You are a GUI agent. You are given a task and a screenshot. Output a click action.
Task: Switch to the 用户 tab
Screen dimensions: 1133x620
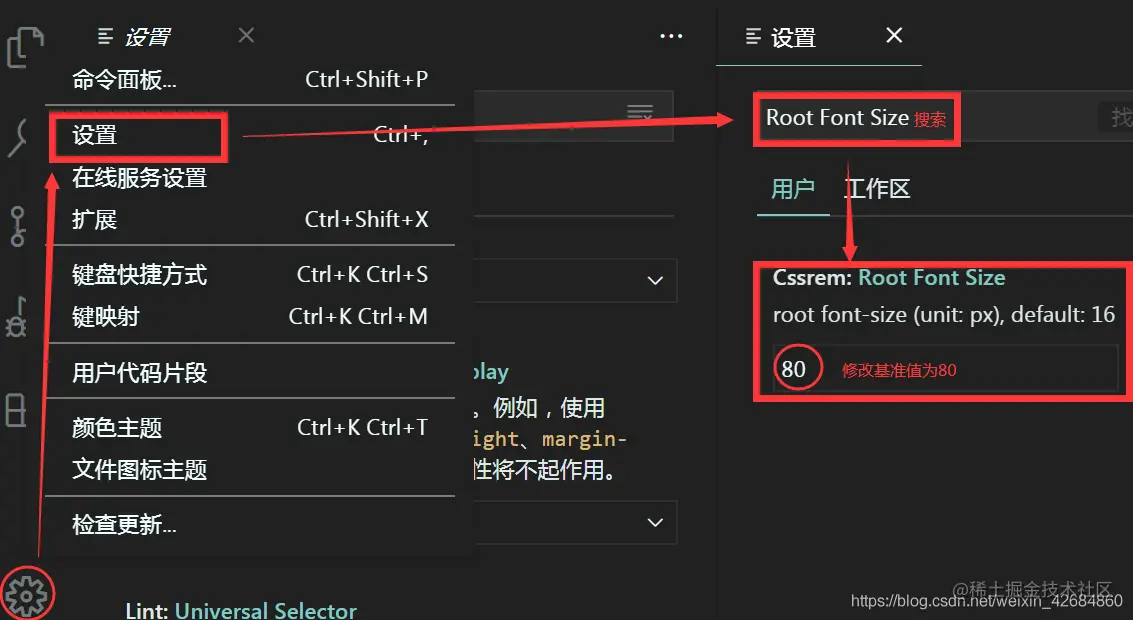pos(793,189)
